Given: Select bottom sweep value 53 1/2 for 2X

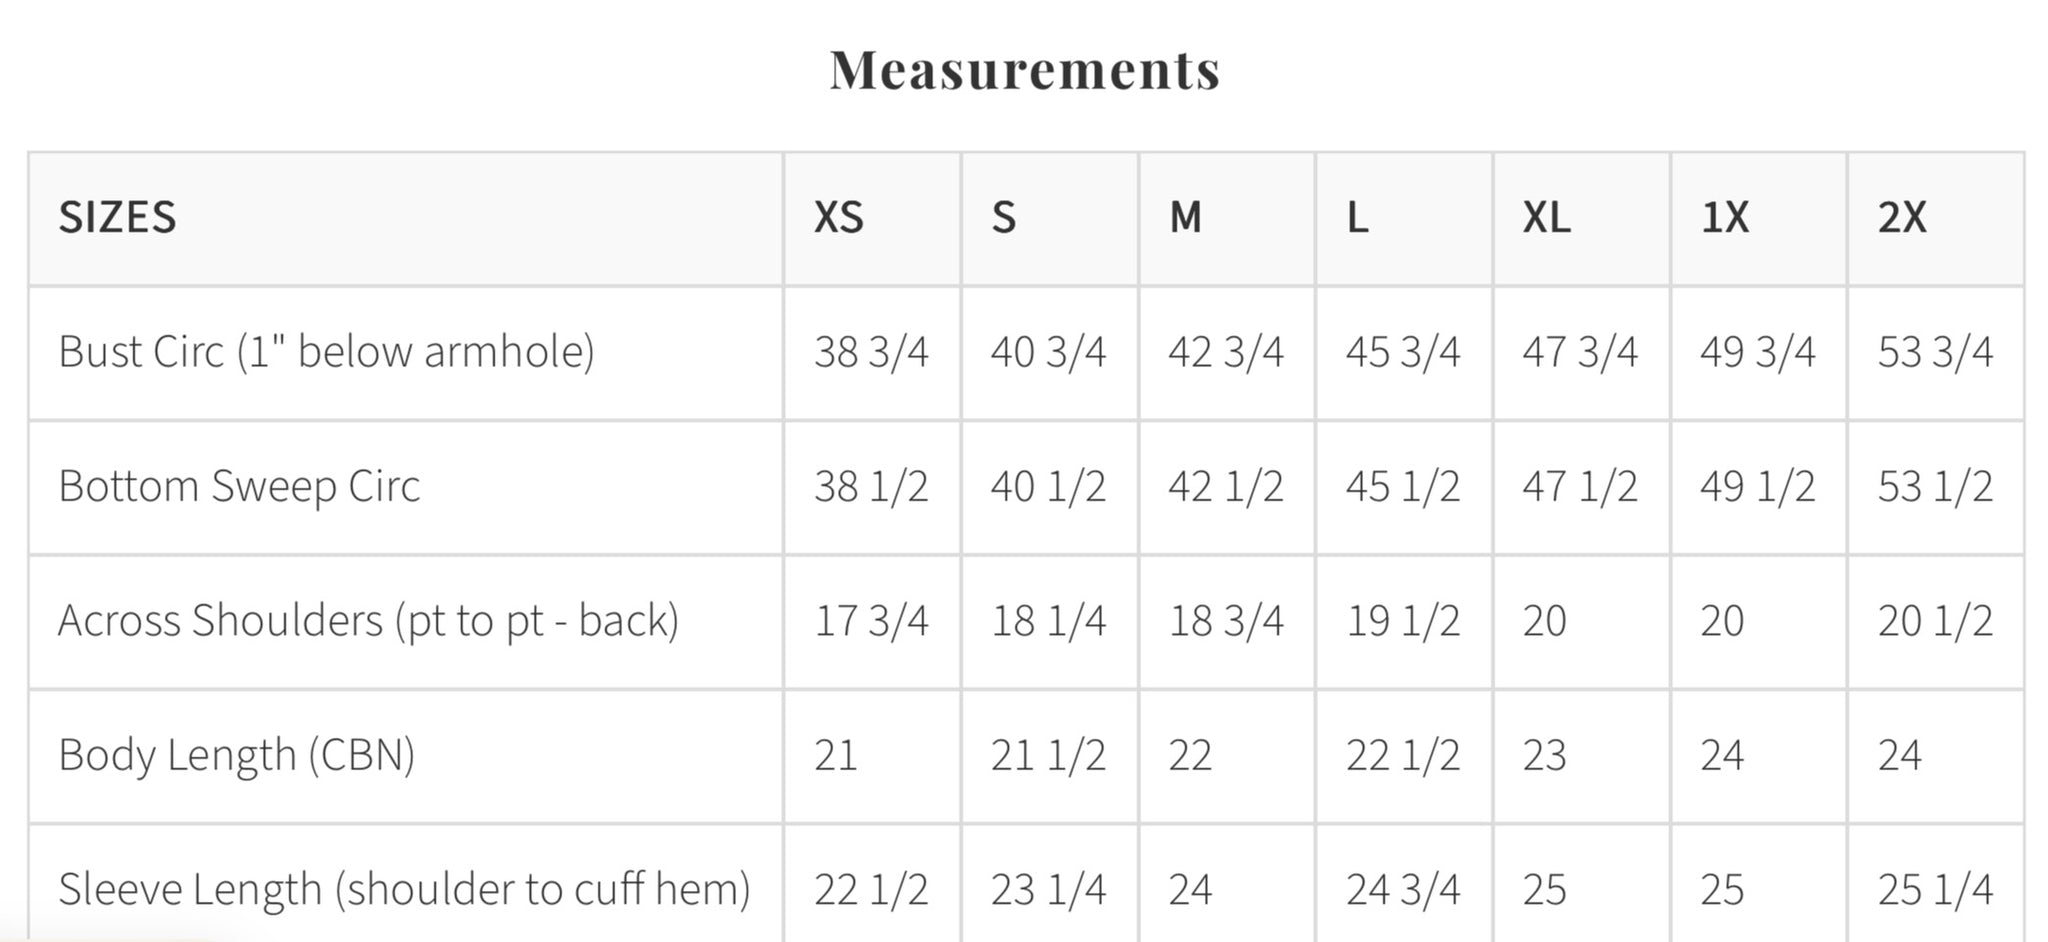Looking at the screenshot, I should [x=1934, y=486].
